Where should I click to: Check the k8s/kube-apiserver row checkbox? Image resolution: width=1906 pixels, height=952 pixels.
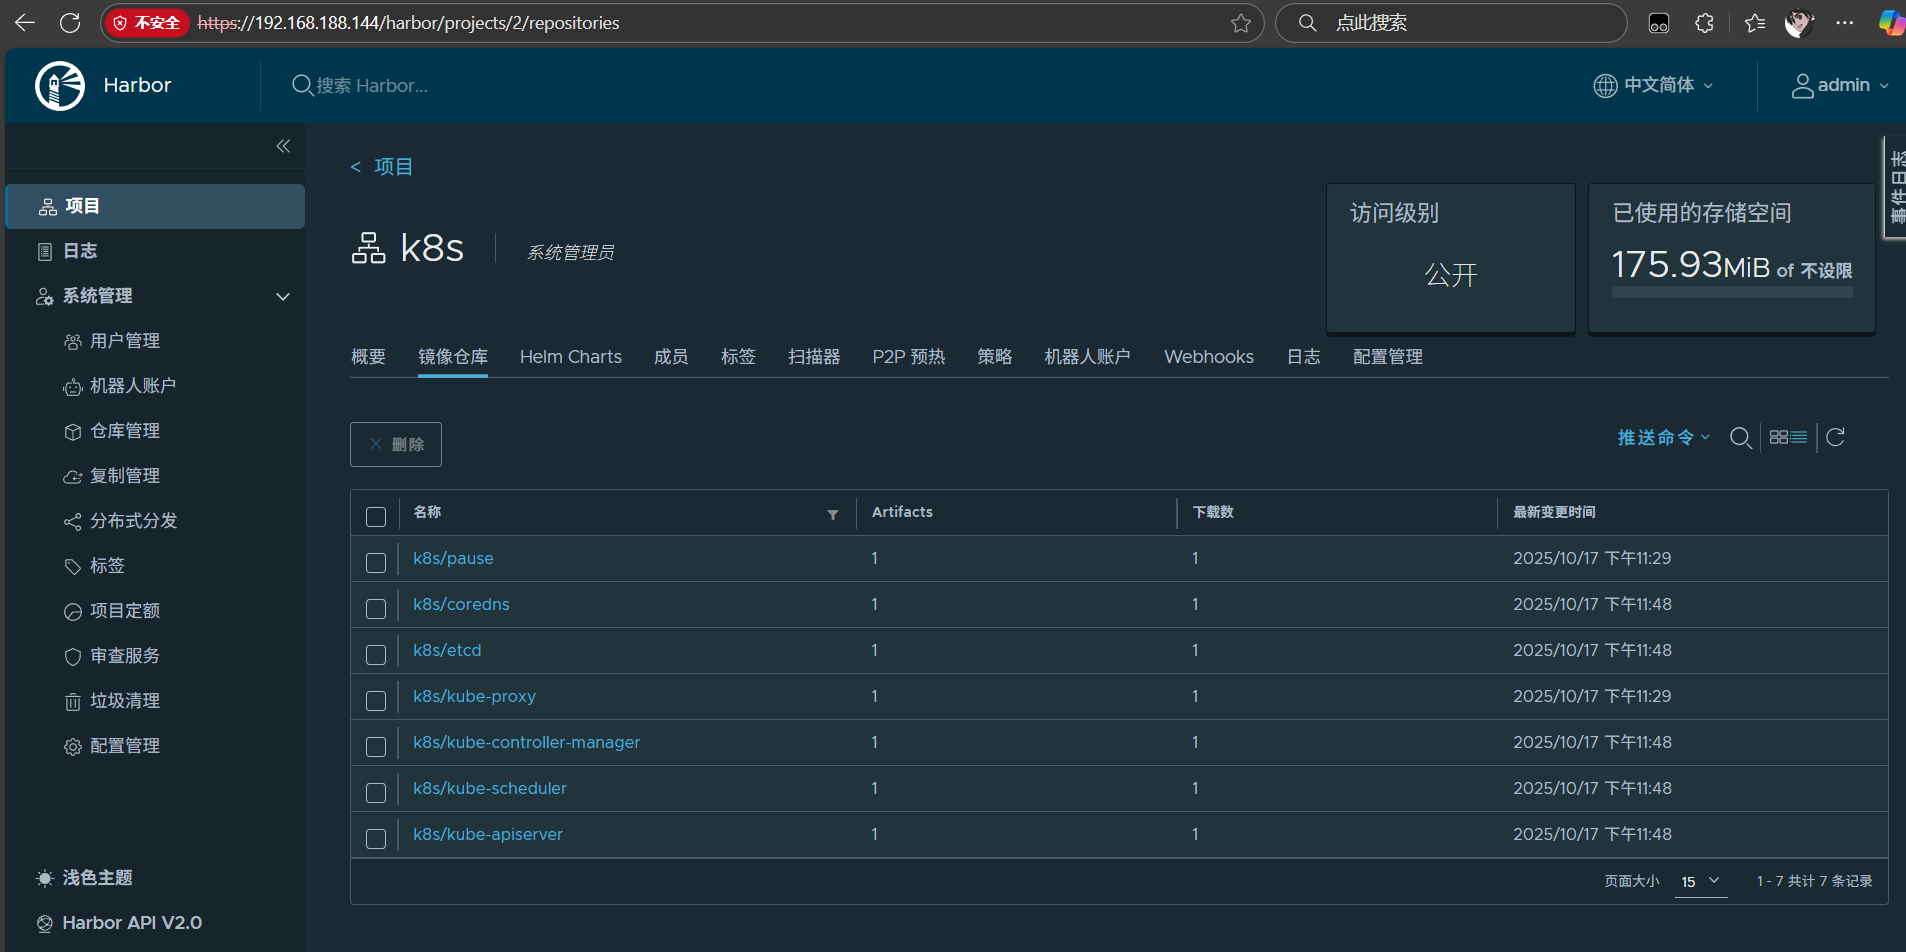(x=376, y=839)
